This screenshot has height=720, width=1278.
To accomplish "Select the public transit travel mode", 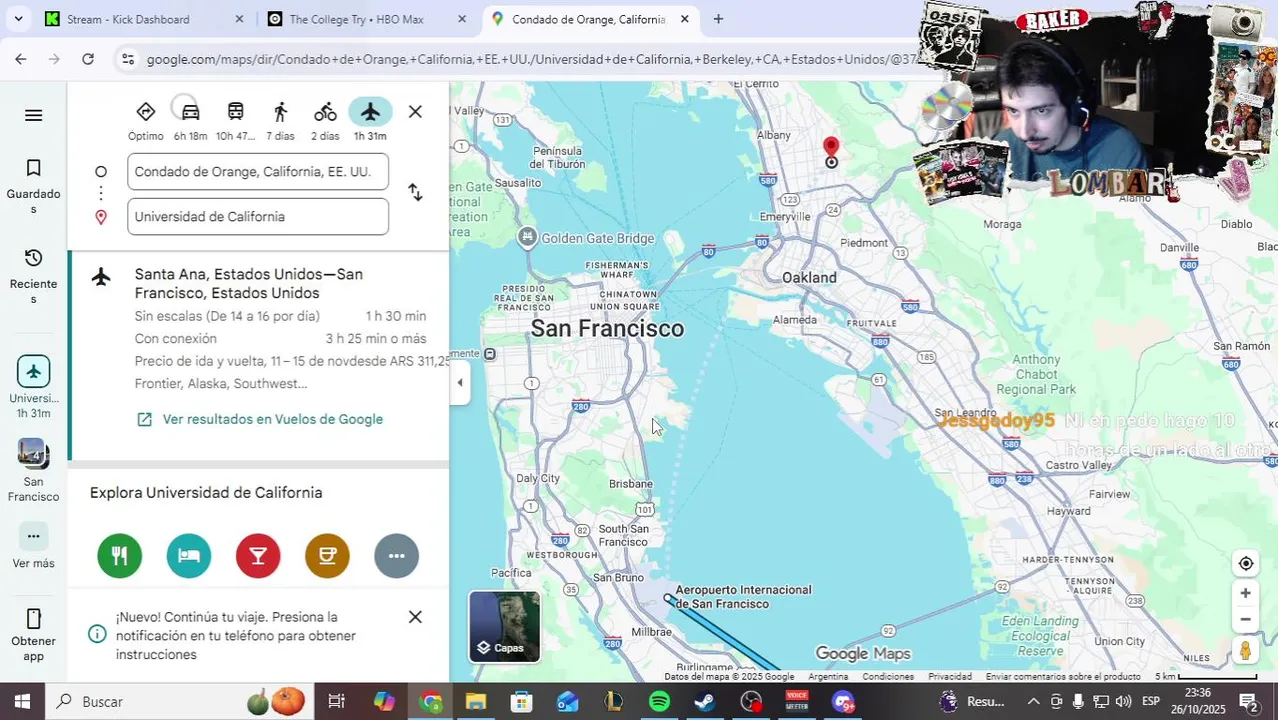I will (x=235, y=120).
